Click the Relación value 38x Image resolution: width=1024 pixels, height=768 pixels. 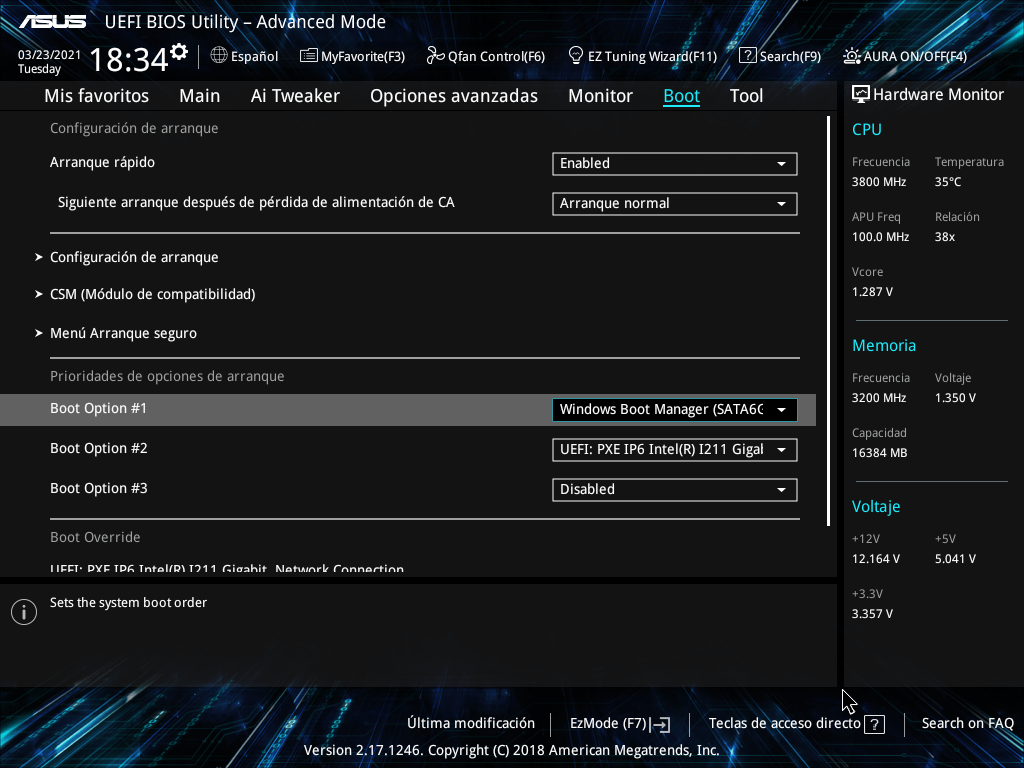(945, 237)
